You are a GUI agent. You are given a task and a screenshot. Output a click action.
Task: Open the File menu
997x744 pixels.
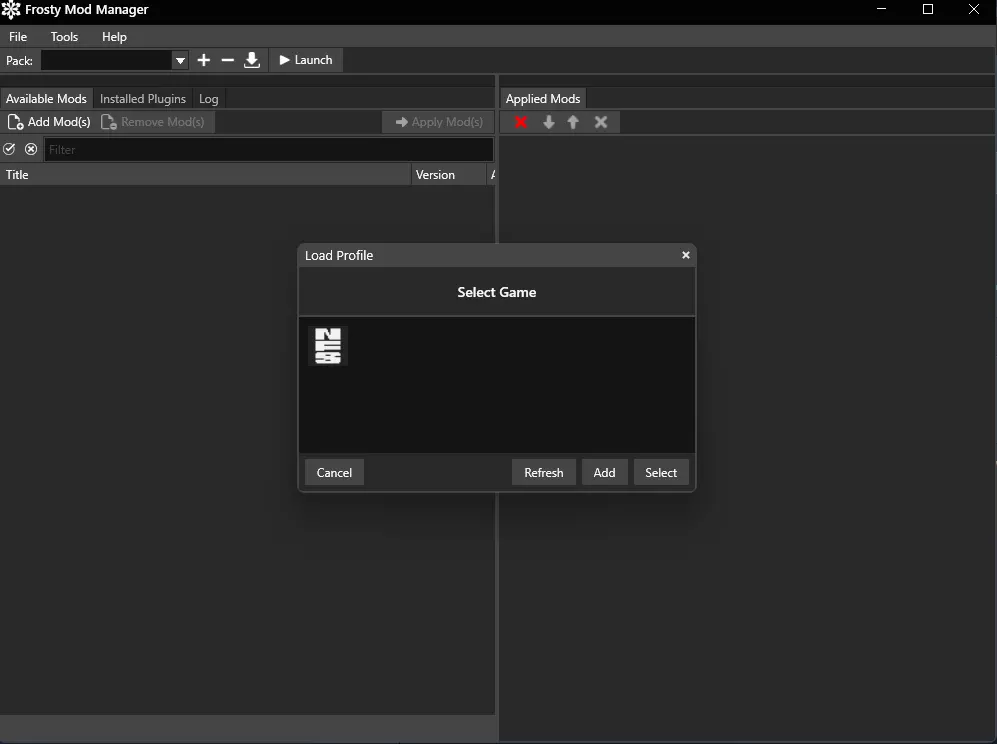(18, 37)
